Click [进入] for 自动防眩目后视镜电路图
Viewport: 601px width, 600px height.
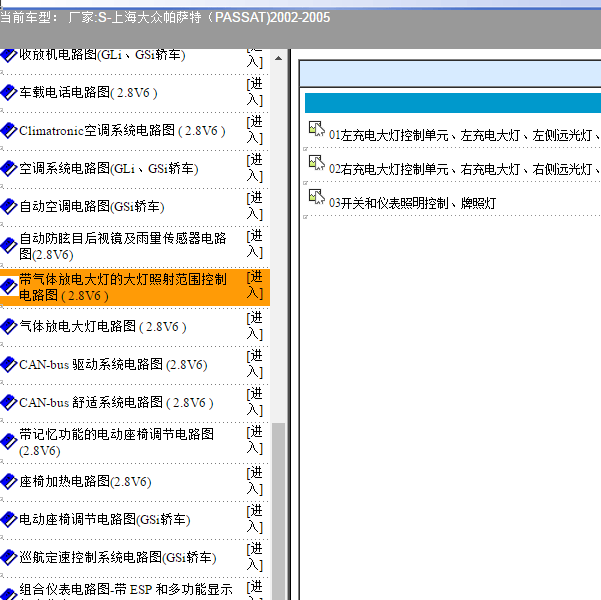click(255, 244)
